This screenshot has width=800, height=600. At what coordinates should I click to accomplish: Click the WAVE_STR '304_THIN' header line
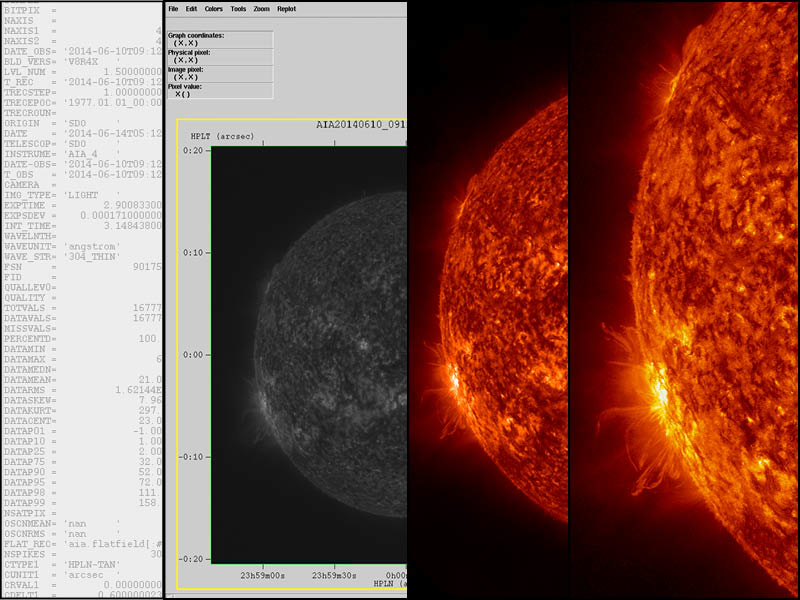tap(80, 257)
